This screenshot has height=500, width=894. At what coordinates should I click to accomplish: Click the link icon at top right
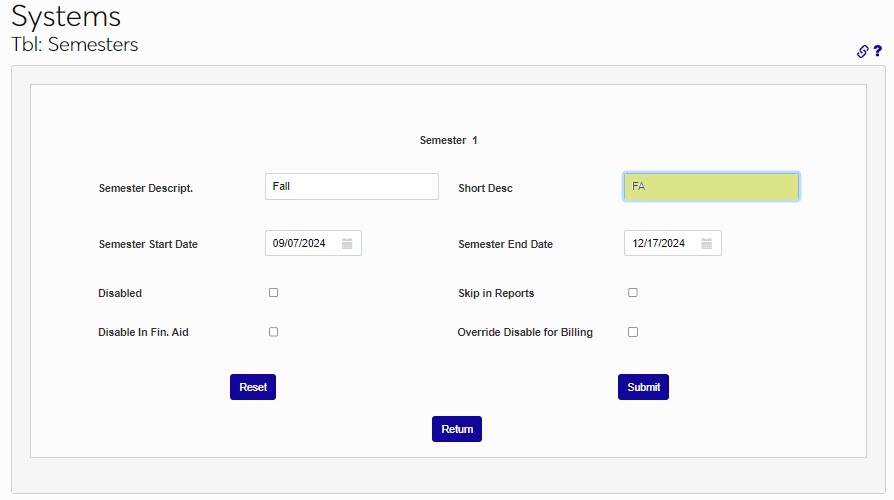pos(863,52)
